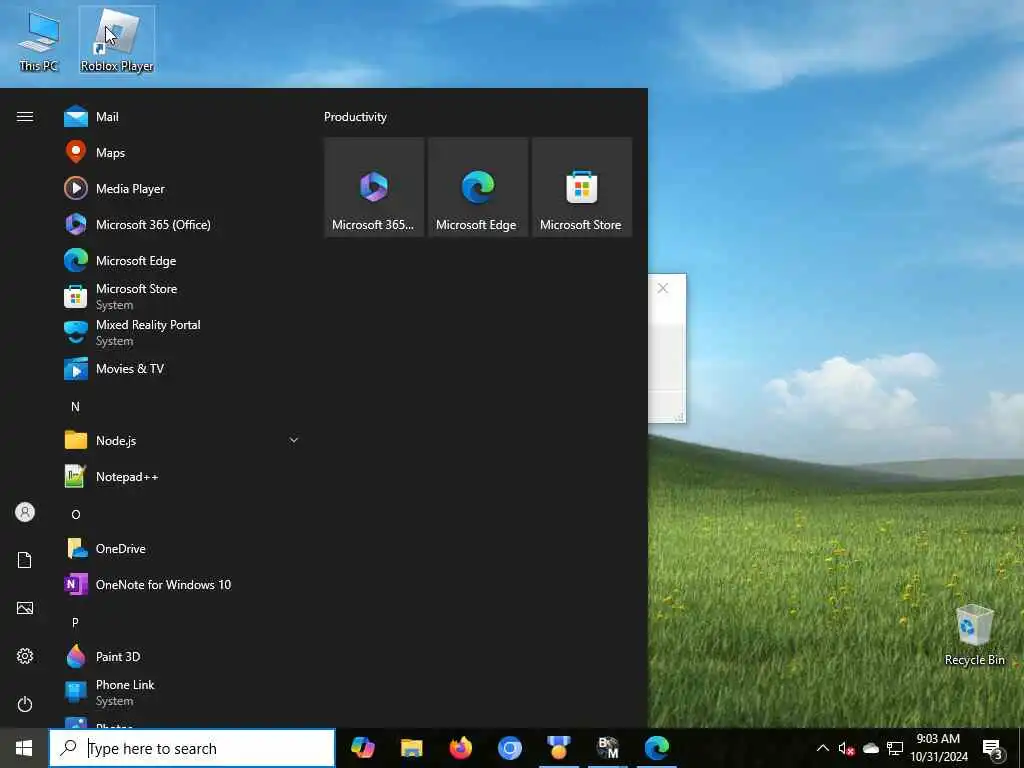Click the Node.js folder icon

[76, 440]
